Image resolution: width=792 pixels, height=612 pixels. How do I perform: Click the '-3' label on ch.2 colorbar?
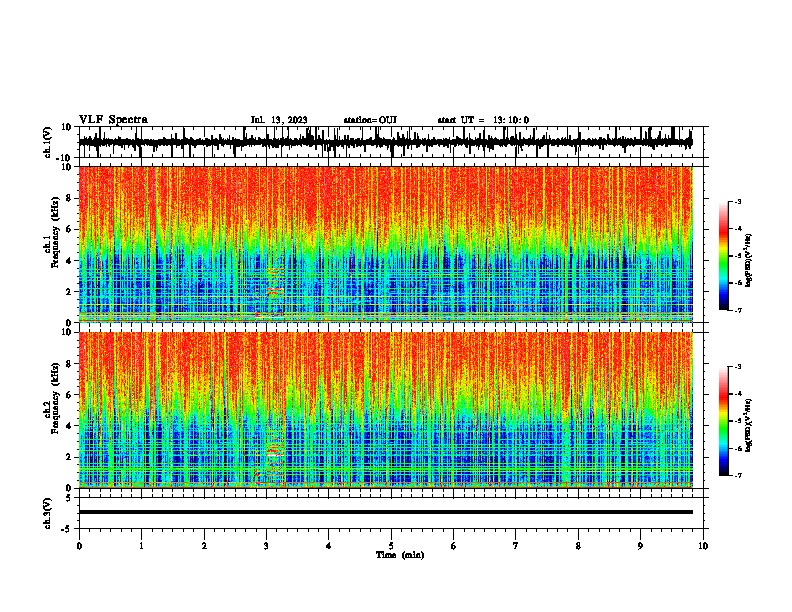click(x=737, y=367)
